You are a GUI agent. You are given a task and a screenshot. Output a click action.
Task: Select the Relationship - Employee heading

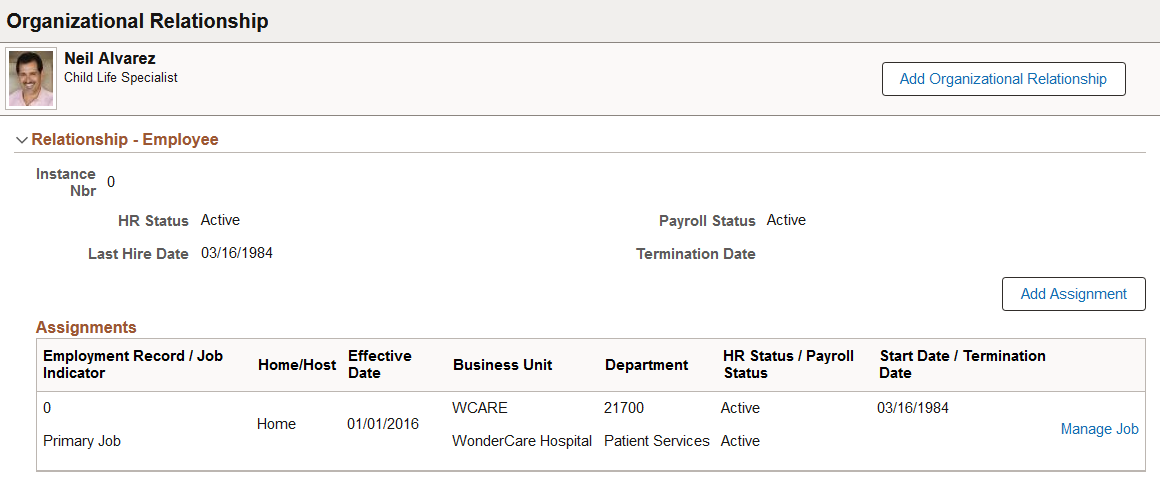(125, 140)
